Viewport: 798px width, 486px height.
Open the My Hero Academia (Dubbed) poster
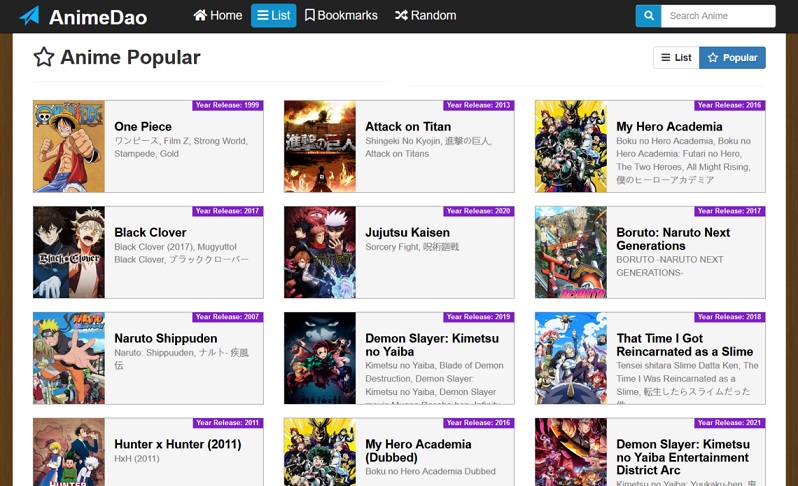point(320,452)
